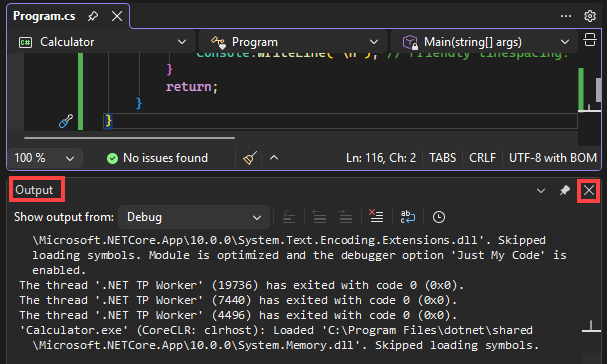Split the editor window with split icon

pyautogui.click(x=590, y=39)
